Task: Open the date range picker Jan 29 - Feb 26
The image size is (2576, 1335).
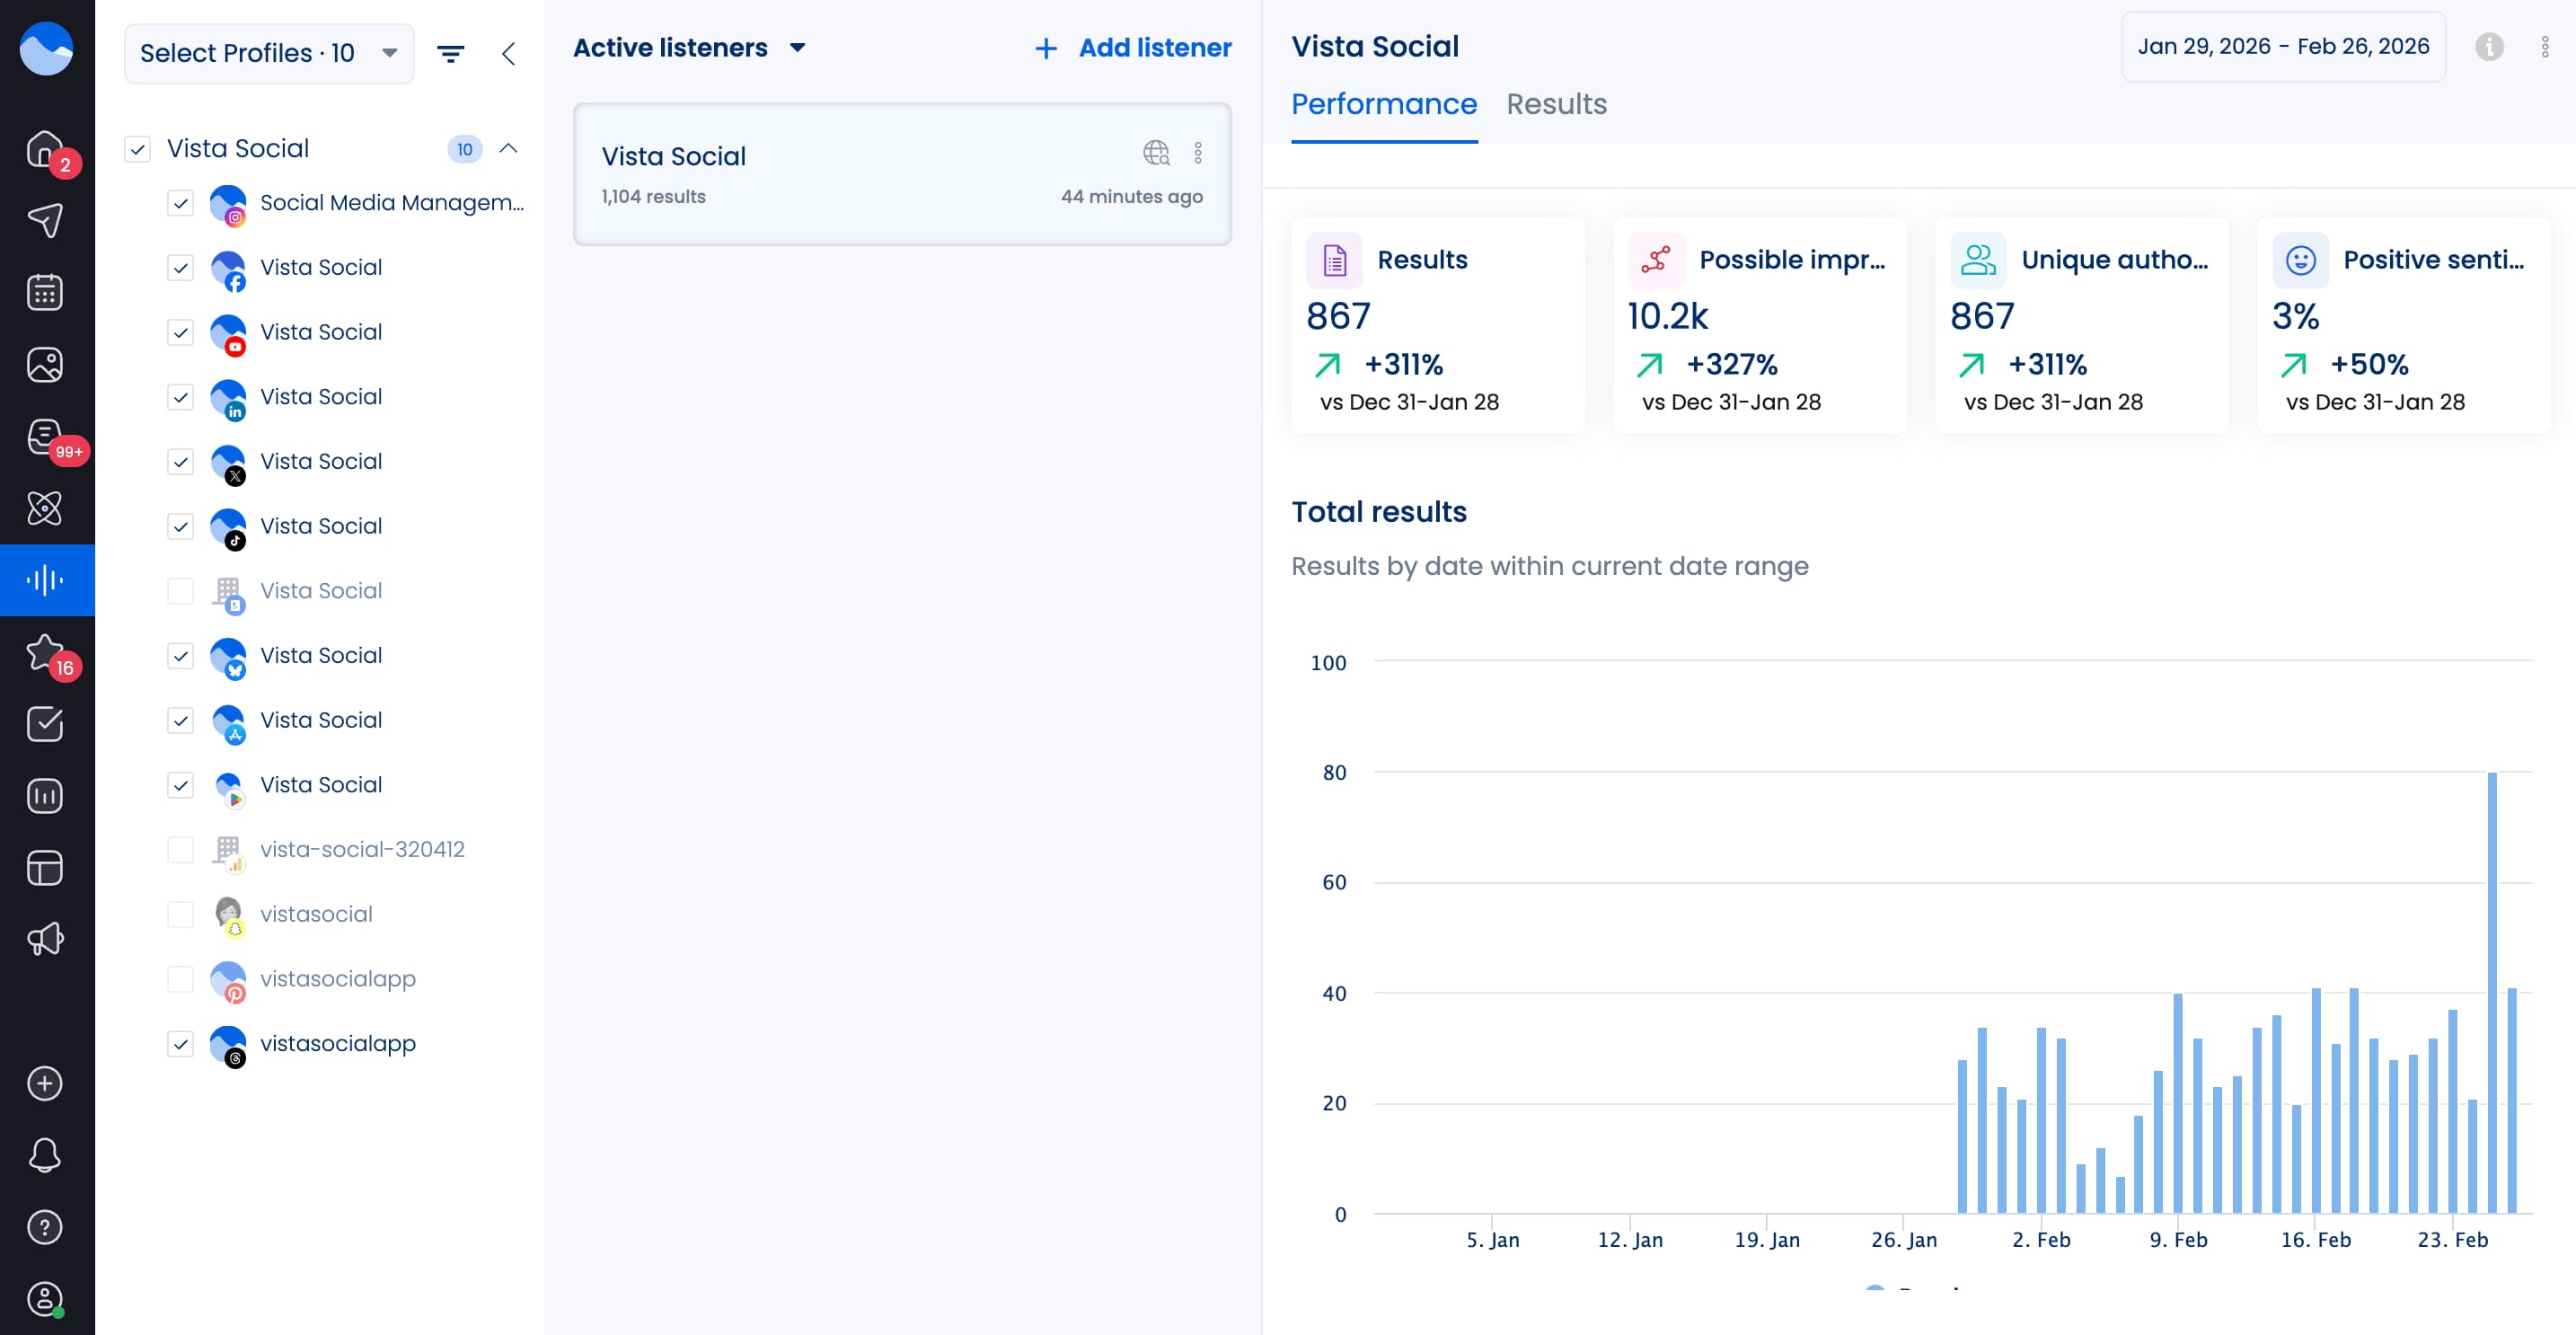Action: [x=2283, y=46]
